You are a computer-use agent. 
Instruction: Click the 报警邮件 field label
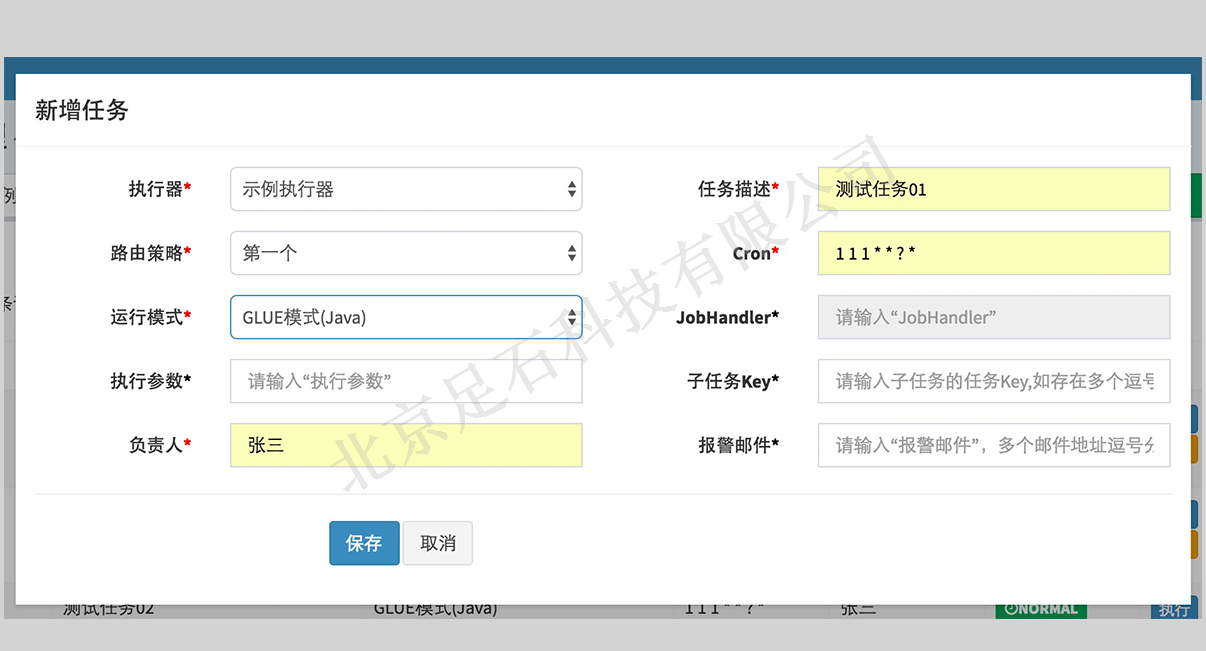tap(735, 445)
